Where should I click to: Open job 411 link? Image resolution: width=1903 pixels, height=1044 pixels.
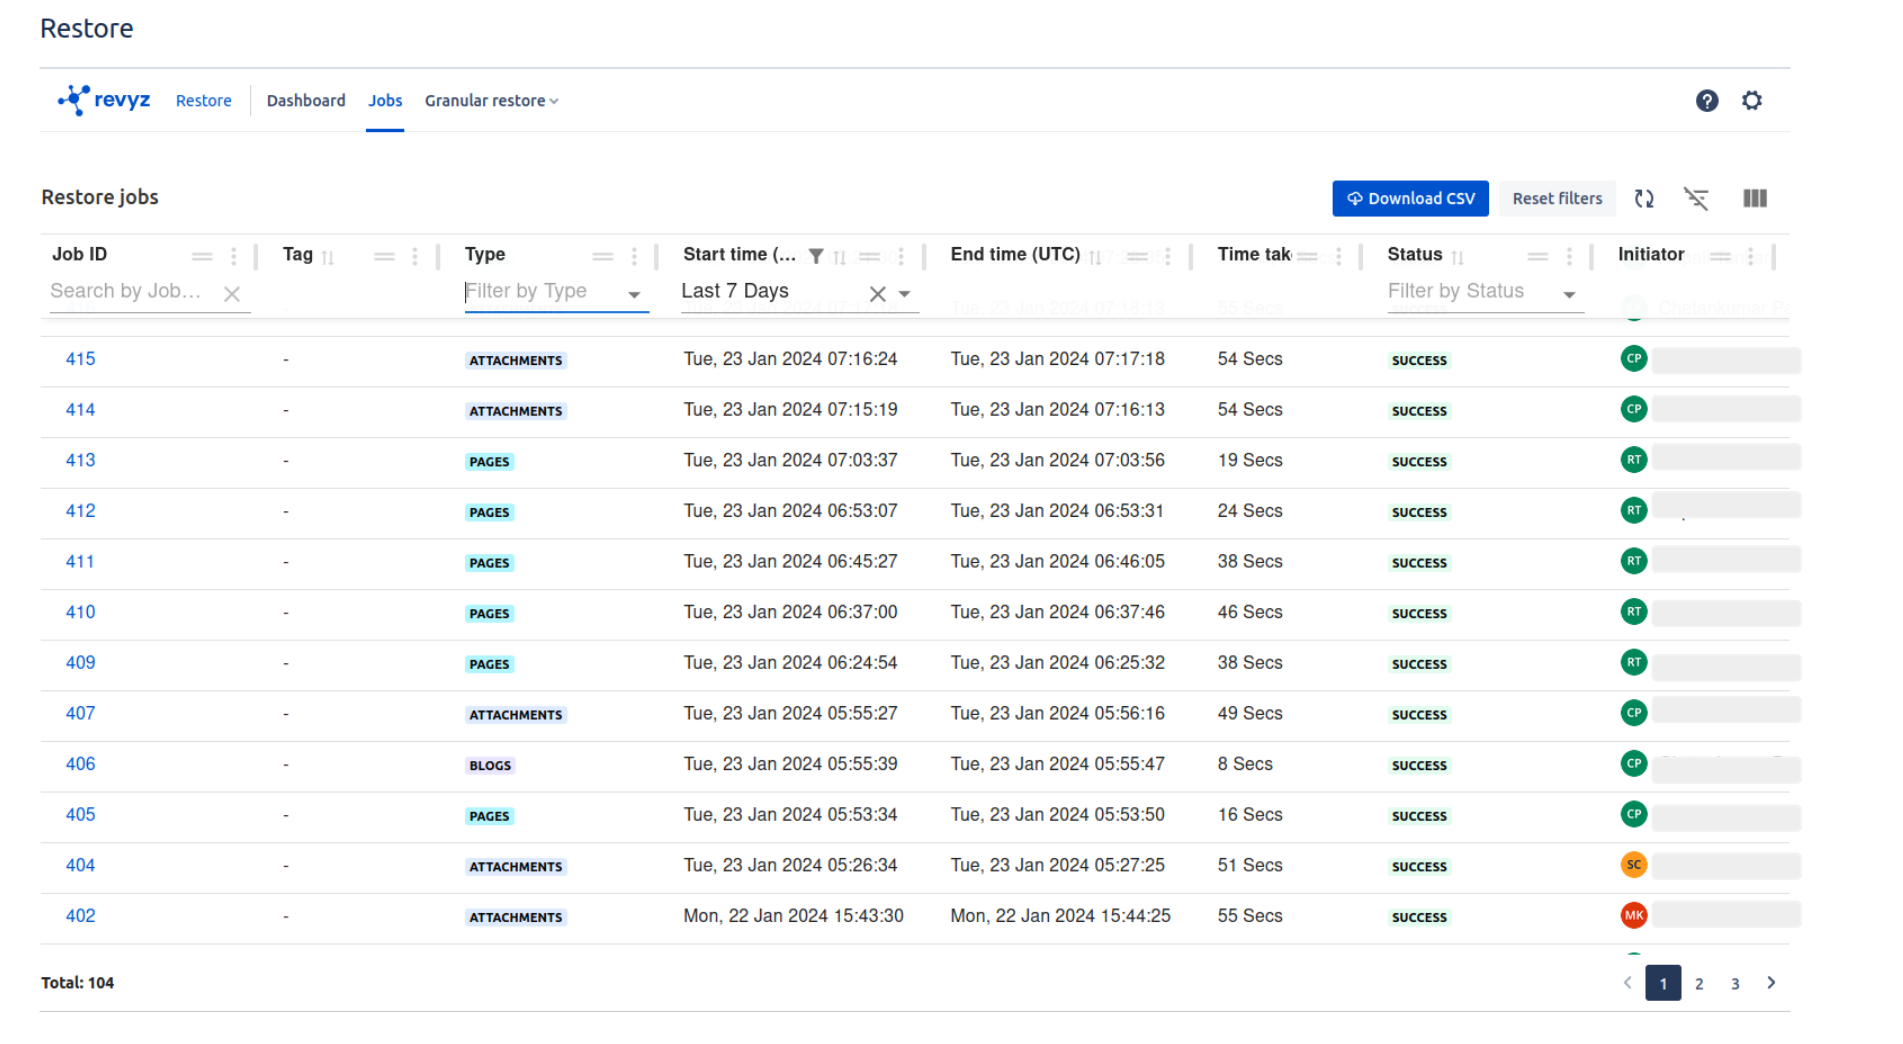pos(80,562)
